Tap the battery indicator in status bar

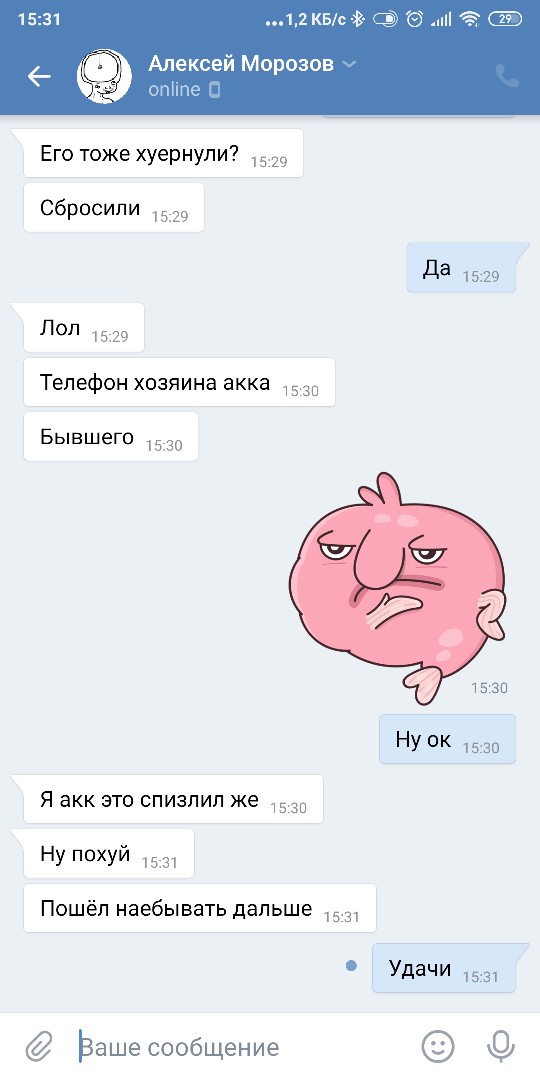coord(505,19)
